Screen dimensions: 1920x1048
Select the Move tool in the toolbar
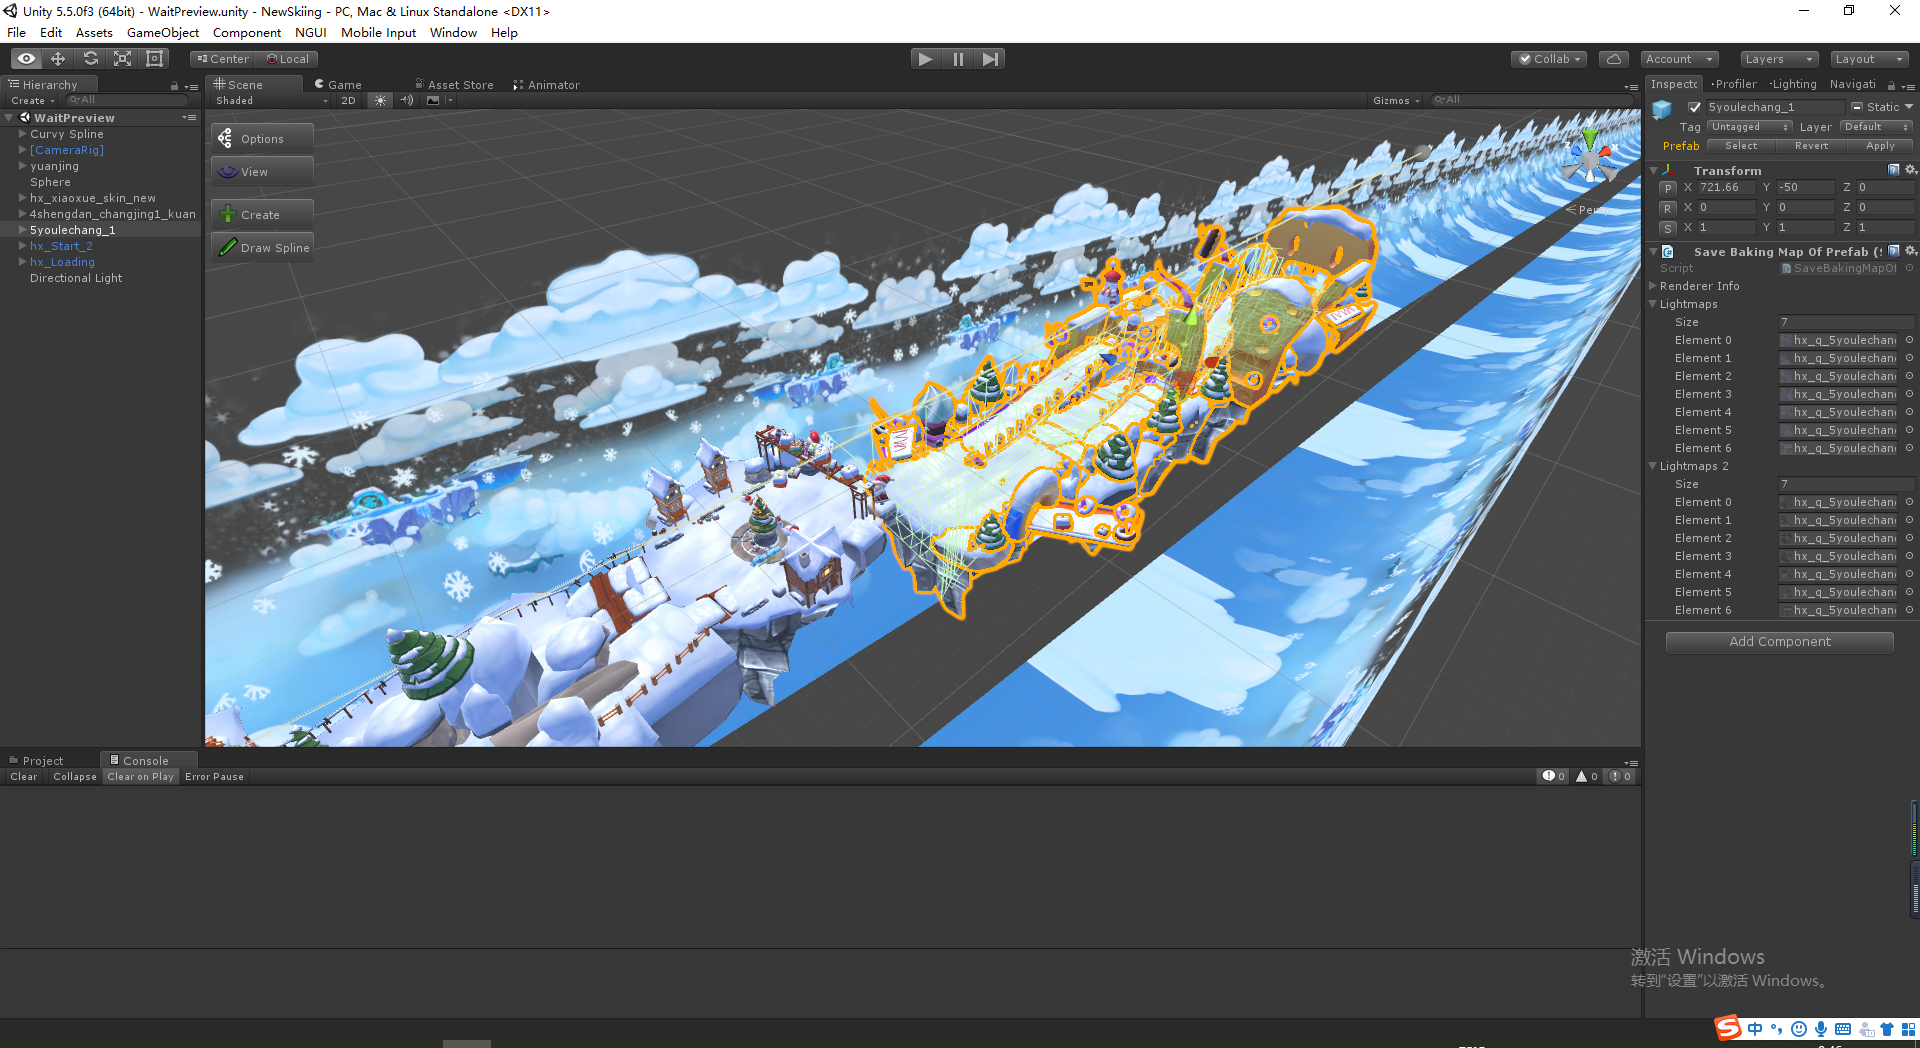click(57, 58)
